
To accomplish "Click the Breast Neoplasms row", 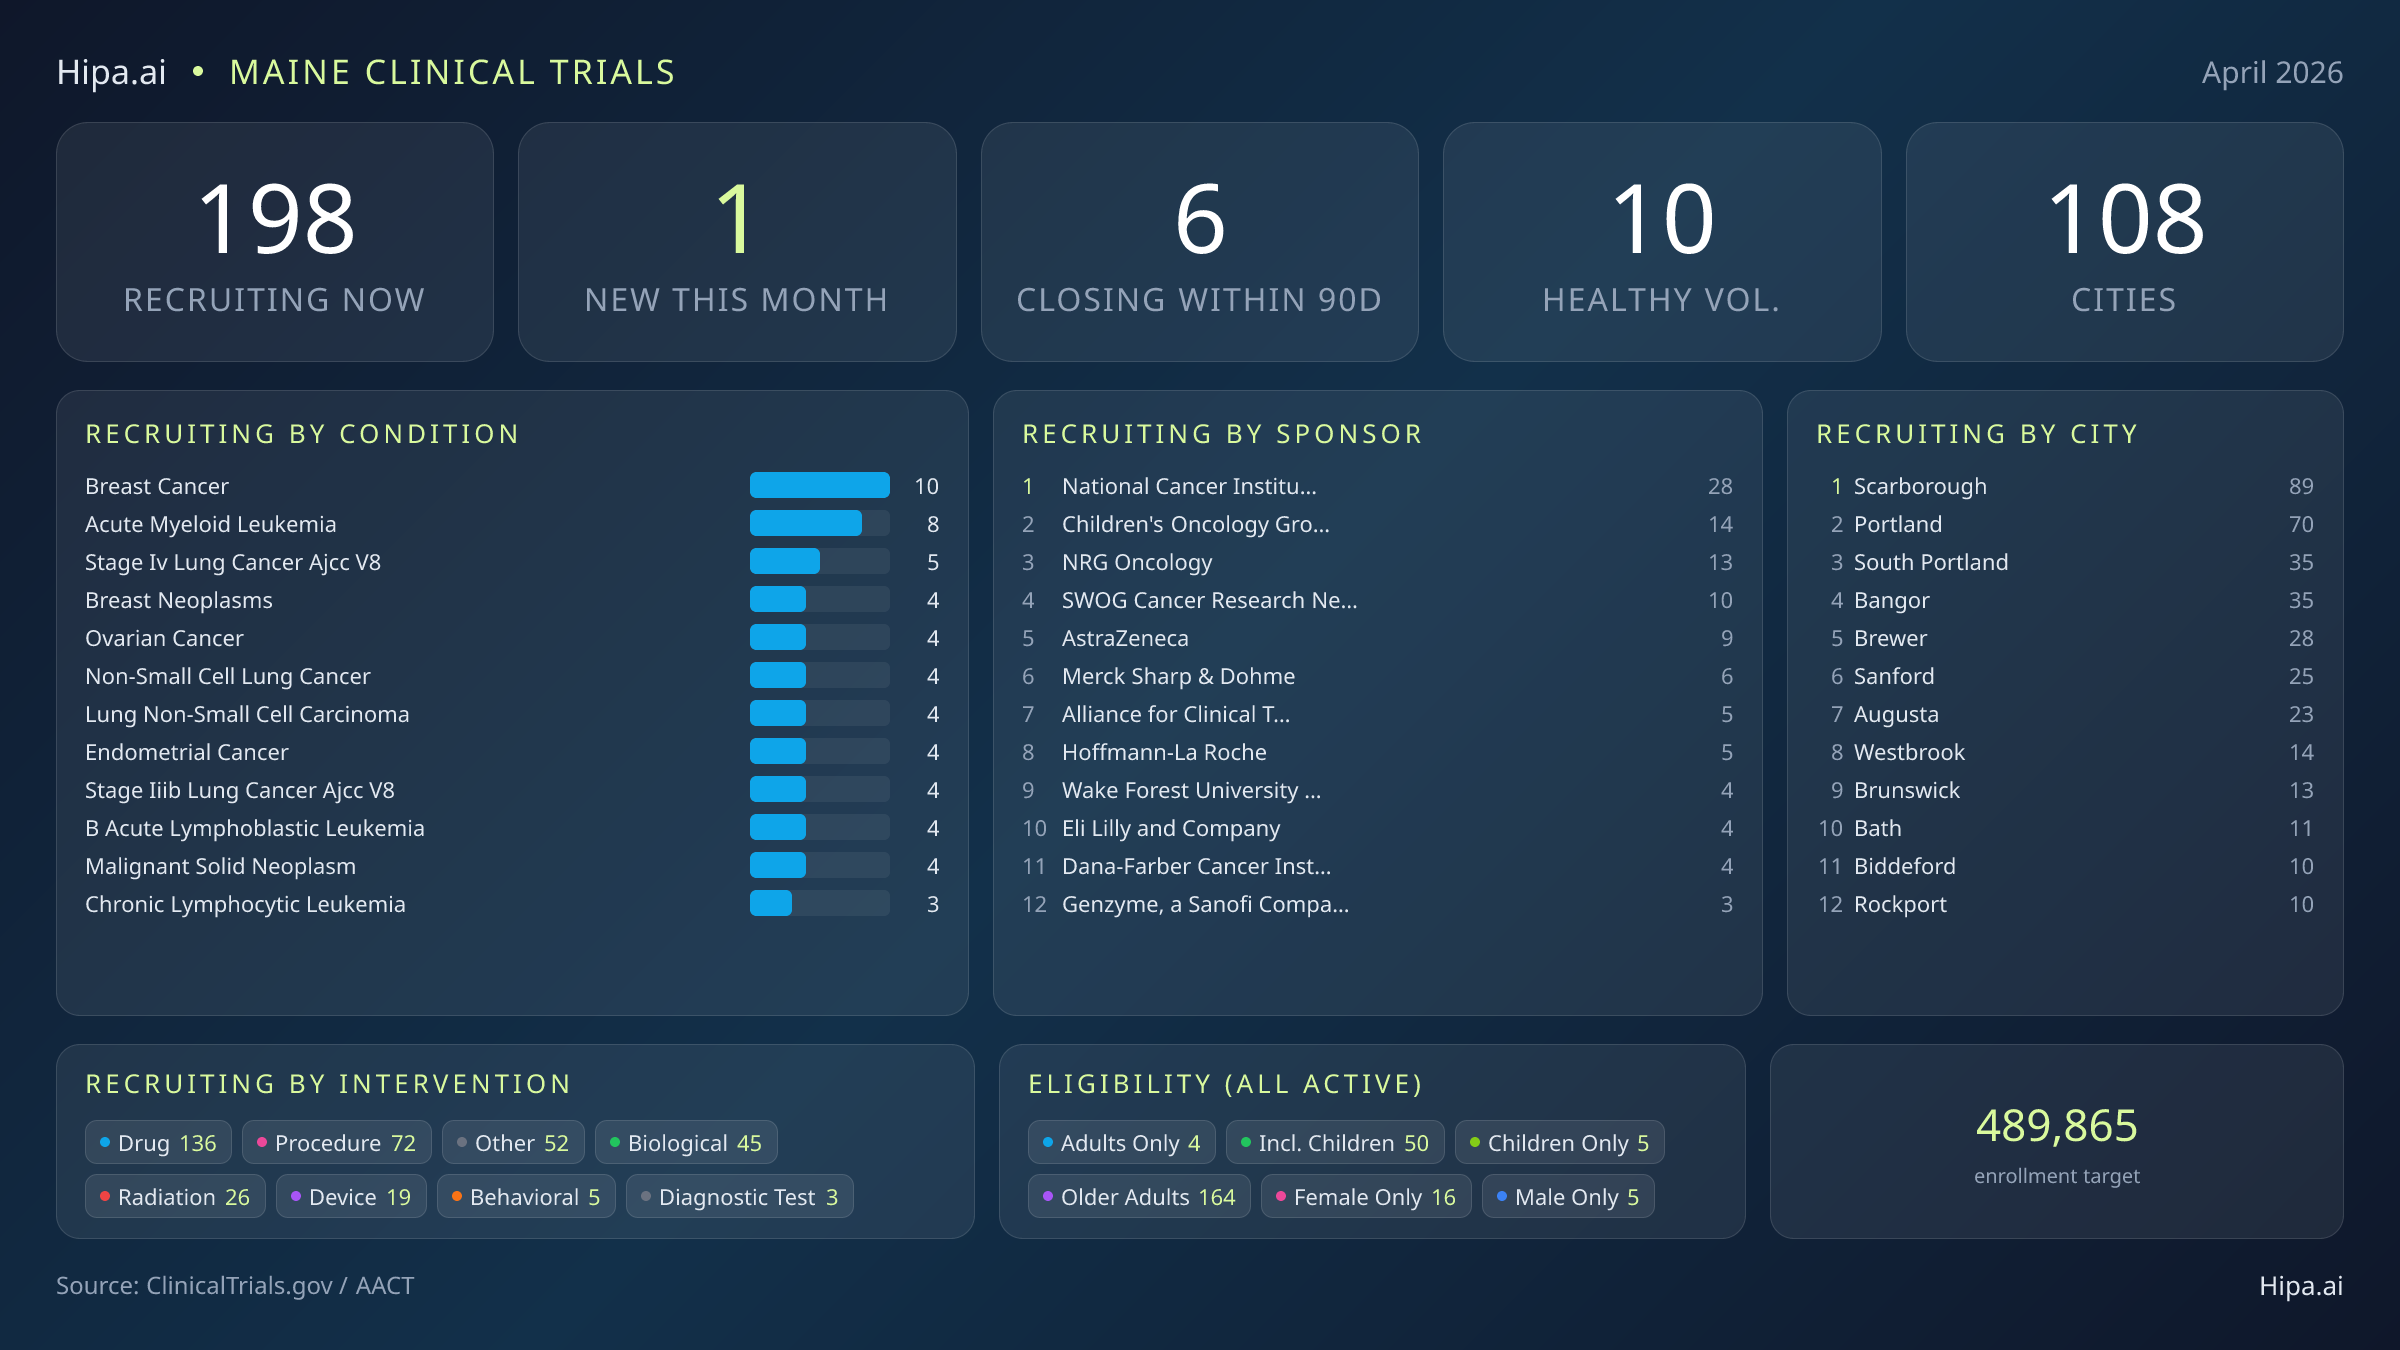I will 512,600.
